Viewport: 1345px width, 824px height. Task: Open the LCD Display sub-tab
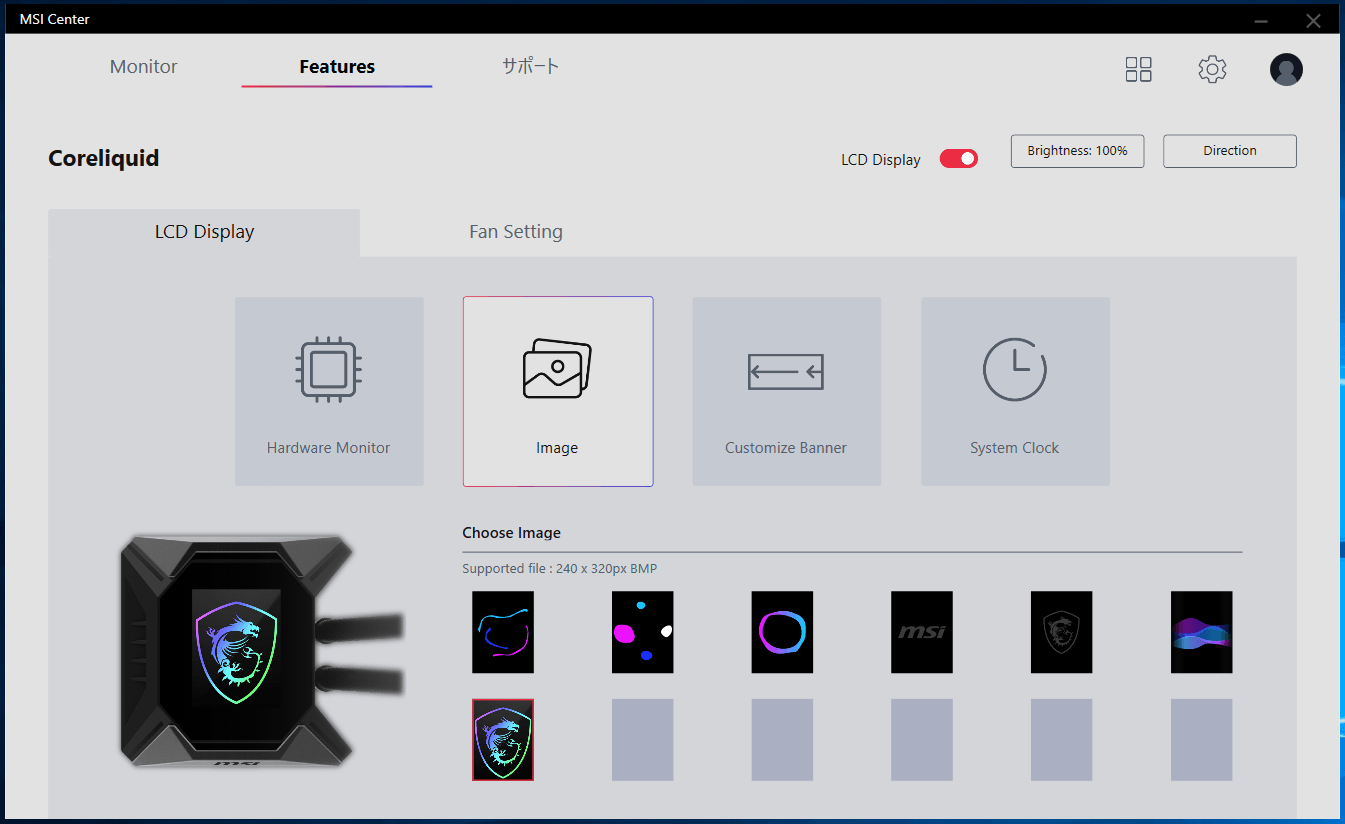click(x=204, y=232)
